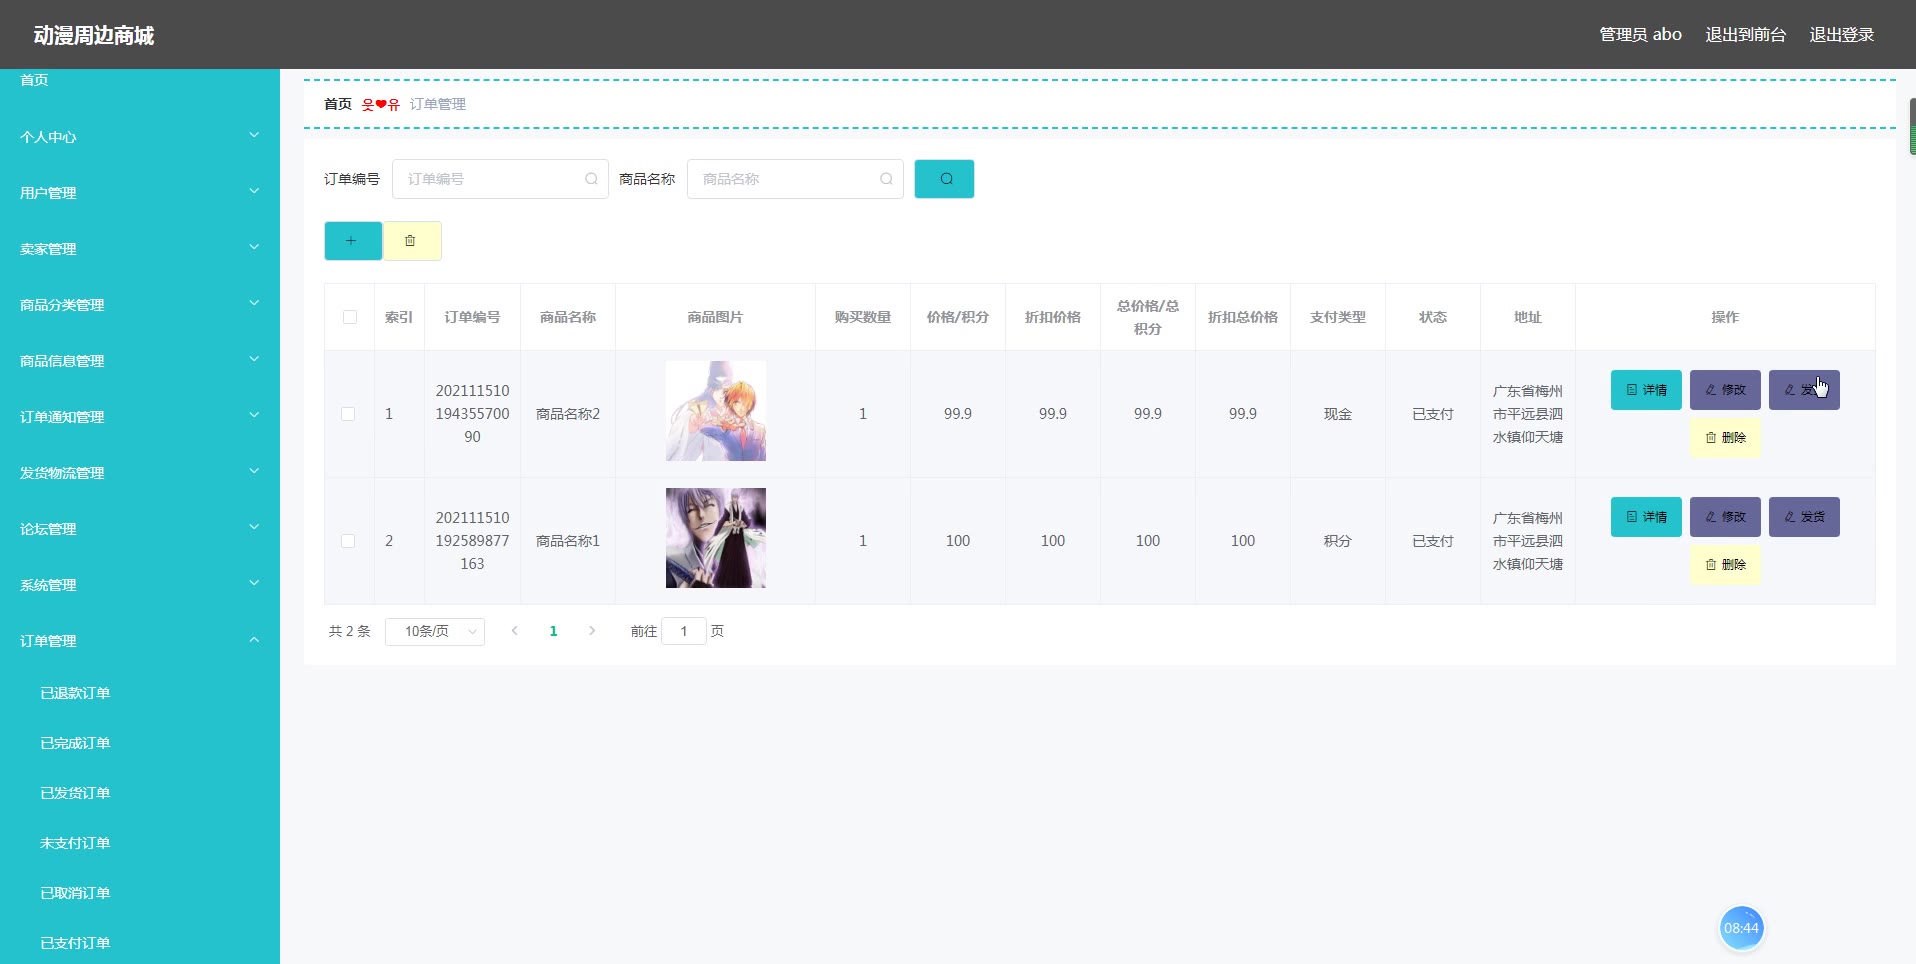Click 共 2 条 total count text
This screenshot has height=964, width=1916.
pyautogui.click(x=350, y=631)
